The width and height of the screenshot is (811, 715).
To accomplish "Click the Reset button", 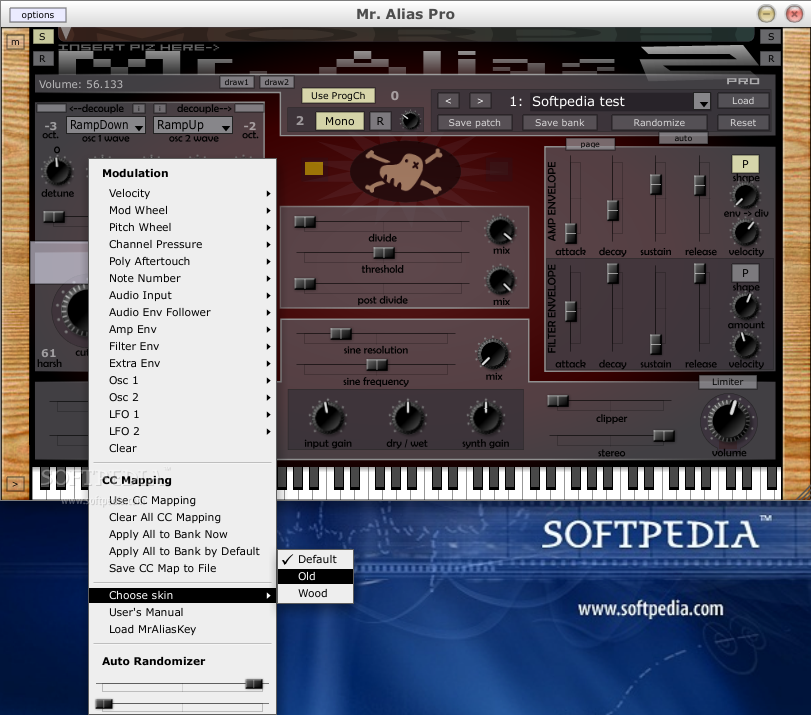I will coord(743,123).
